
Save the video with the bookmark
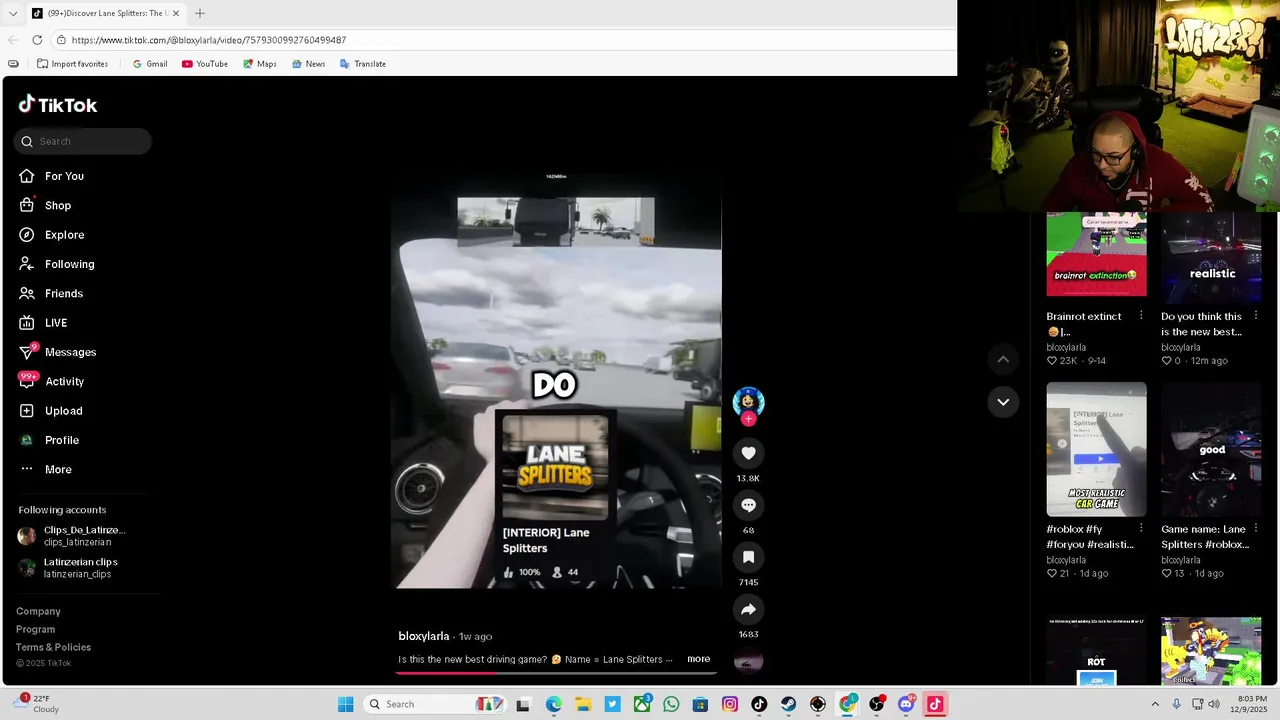748,557
